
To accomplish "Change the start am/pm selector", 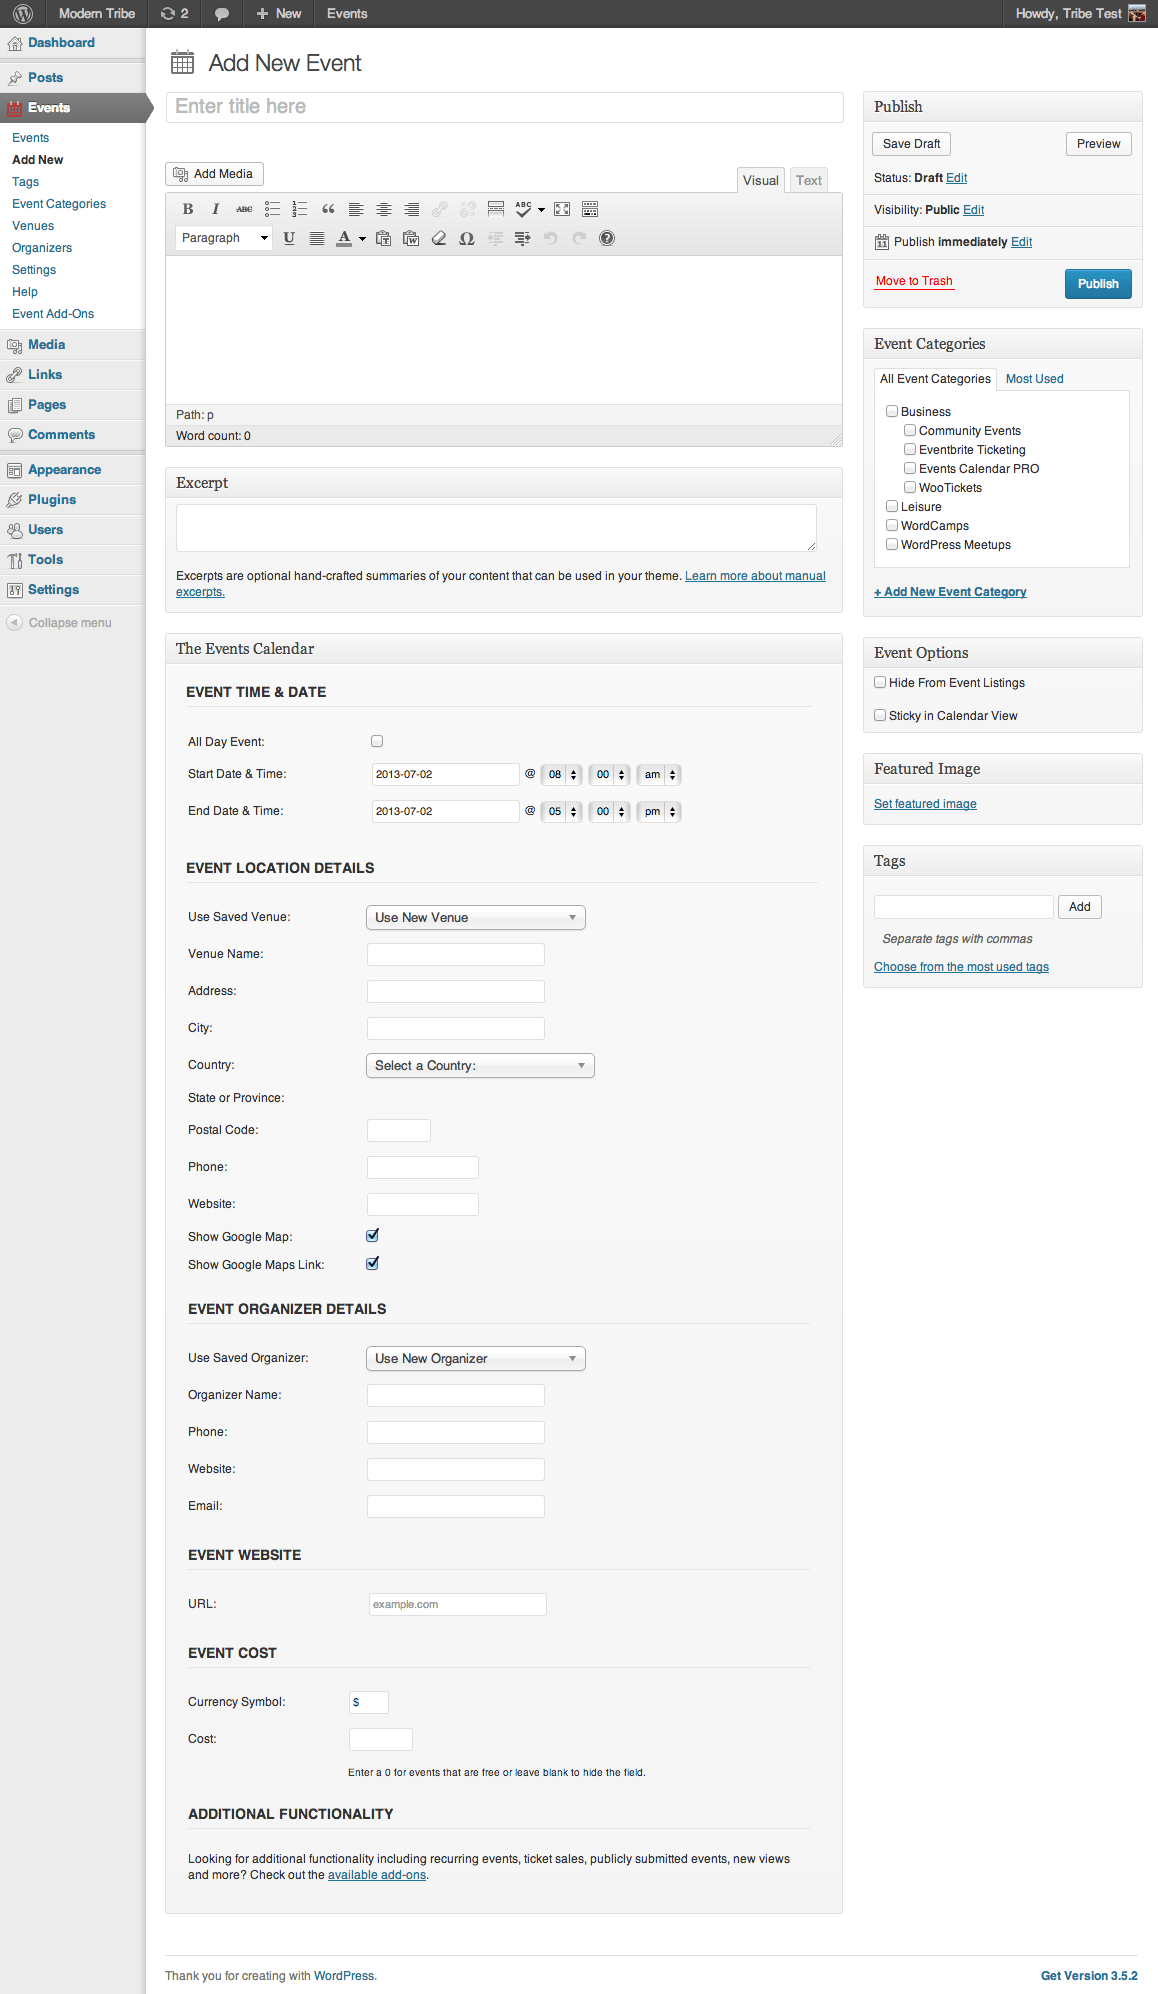I will (659, 775).
